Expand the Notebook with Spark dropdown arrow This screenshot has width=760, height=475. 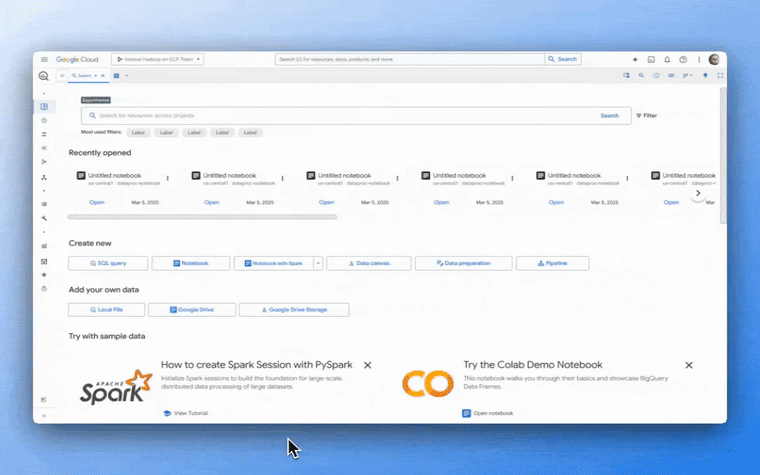click(x=318, y=263)
